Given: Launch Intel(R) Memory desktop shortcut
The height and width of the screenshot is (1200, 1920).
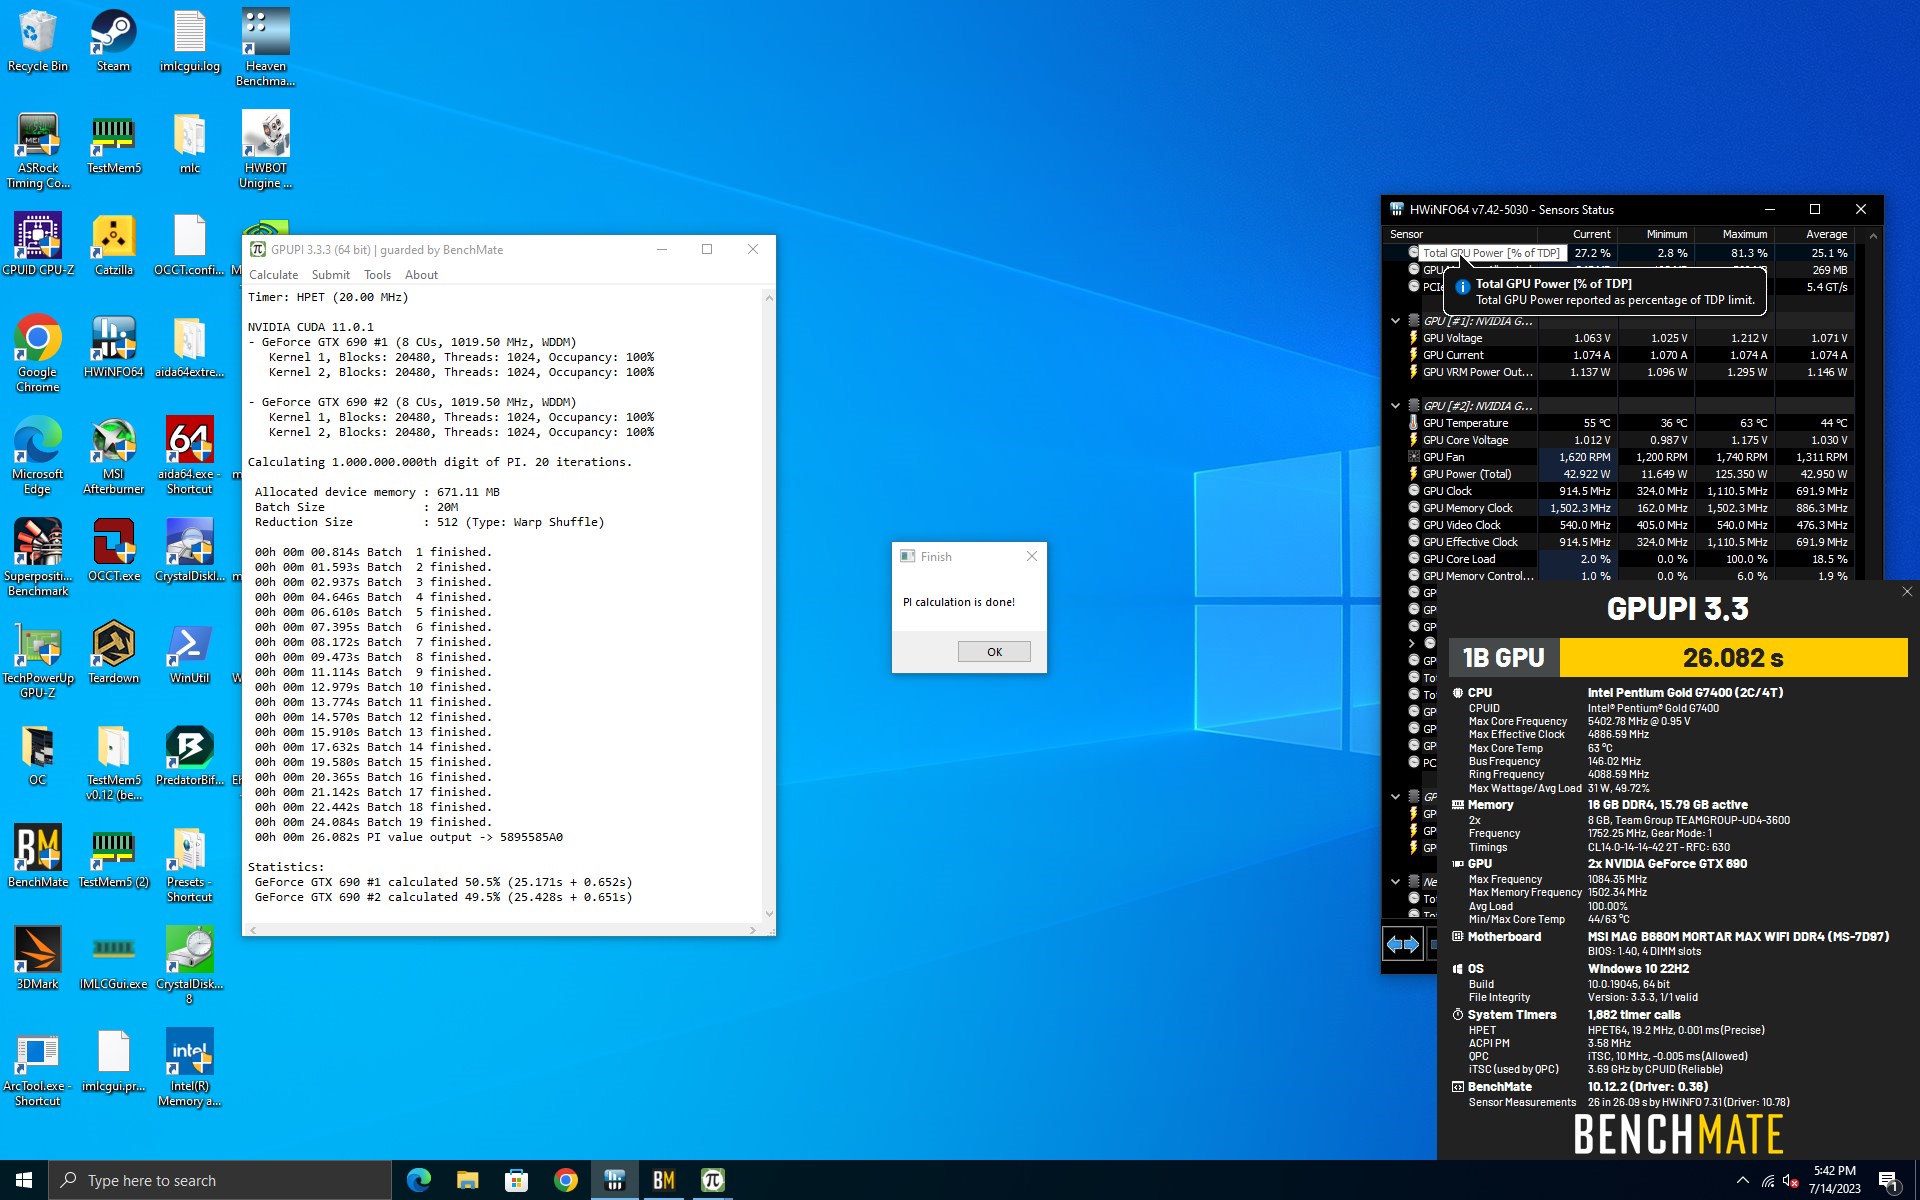Looking at the screenshot, I should pos(189,1068).
